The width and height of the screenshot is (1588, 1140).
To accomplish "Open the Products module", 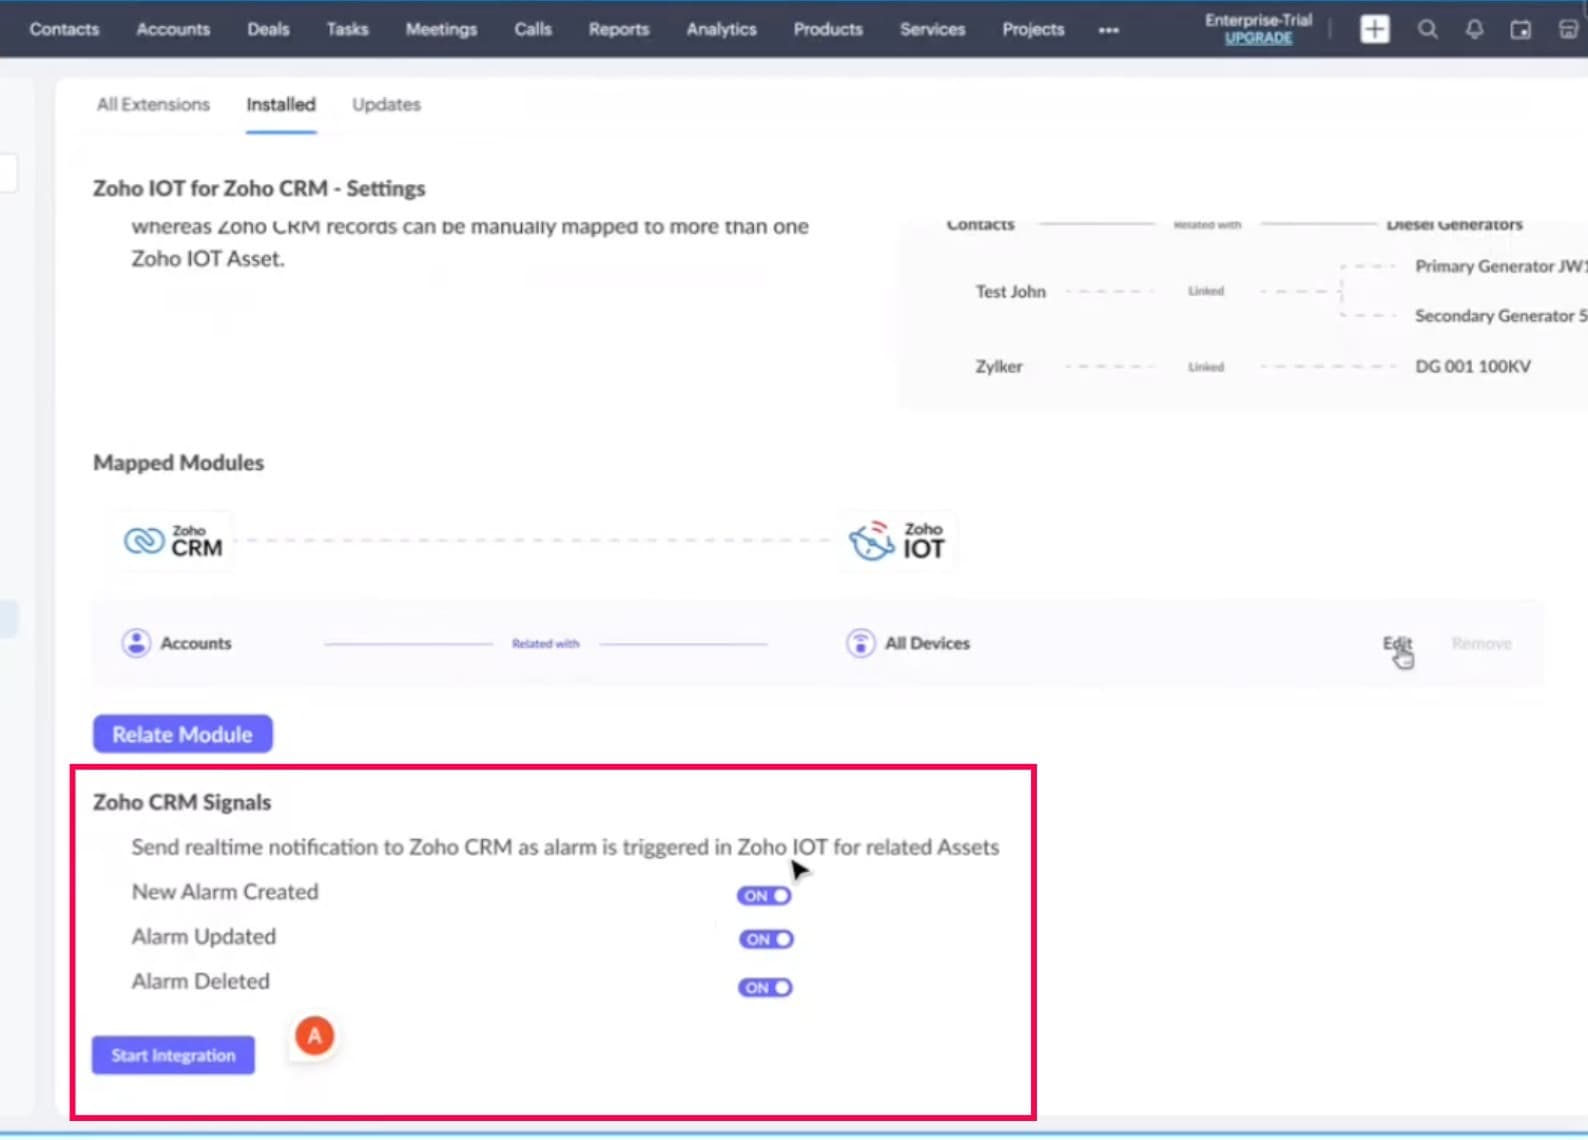I will click(828, 29).
